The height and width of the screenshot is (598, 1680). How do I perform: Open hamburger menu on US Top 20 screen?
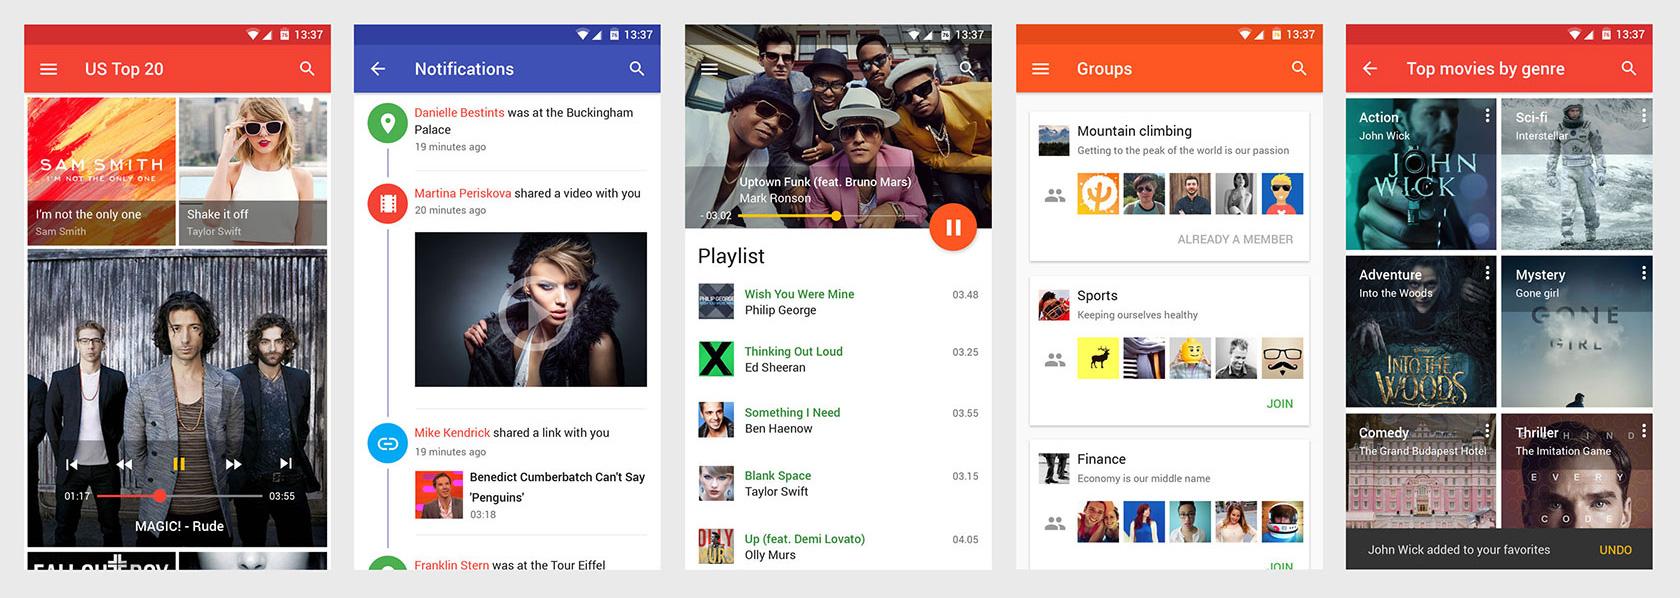48,69
